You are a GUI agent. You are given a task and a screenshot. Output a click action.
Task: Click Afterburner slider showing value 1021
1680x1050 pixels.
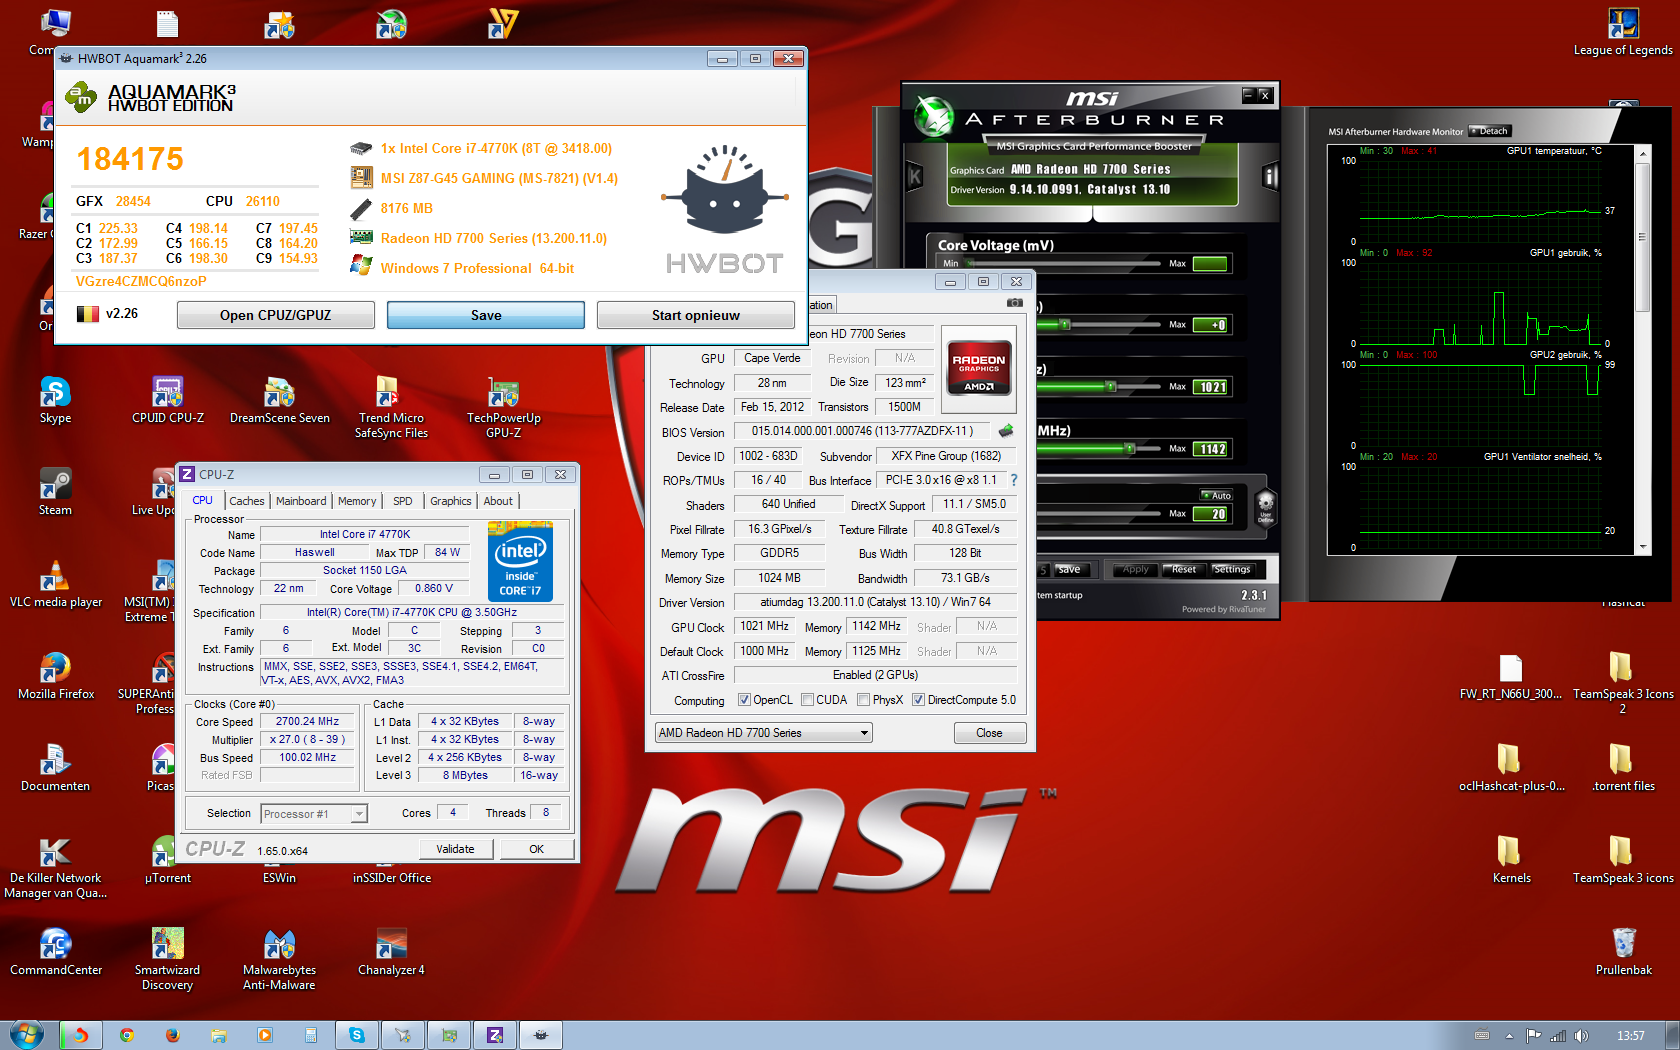pos(1098,387)
